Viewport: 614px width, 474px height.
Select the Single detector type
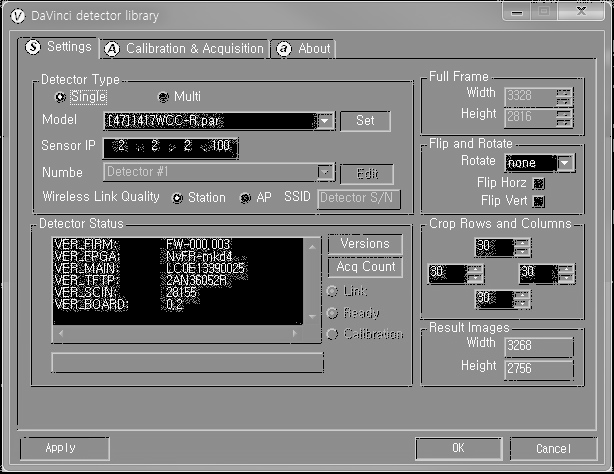[60, 97]
